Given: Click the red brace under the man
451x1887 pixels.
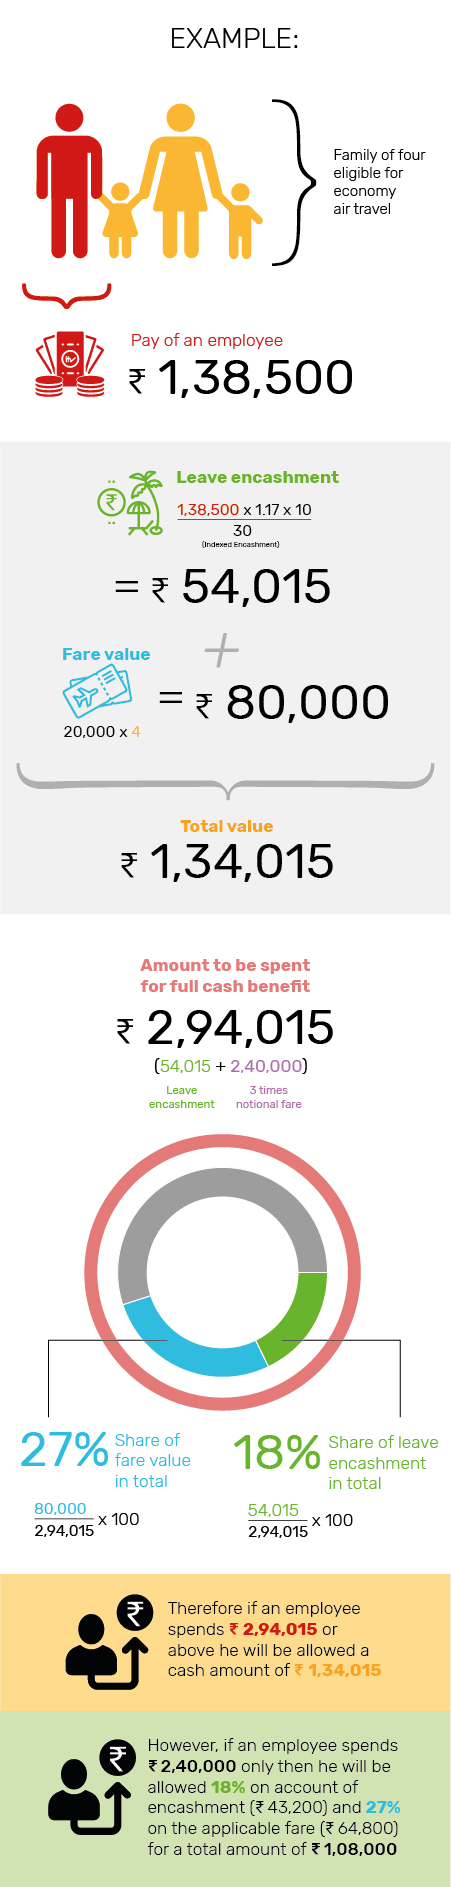Looking at the screenshot, I should (67, 295).
